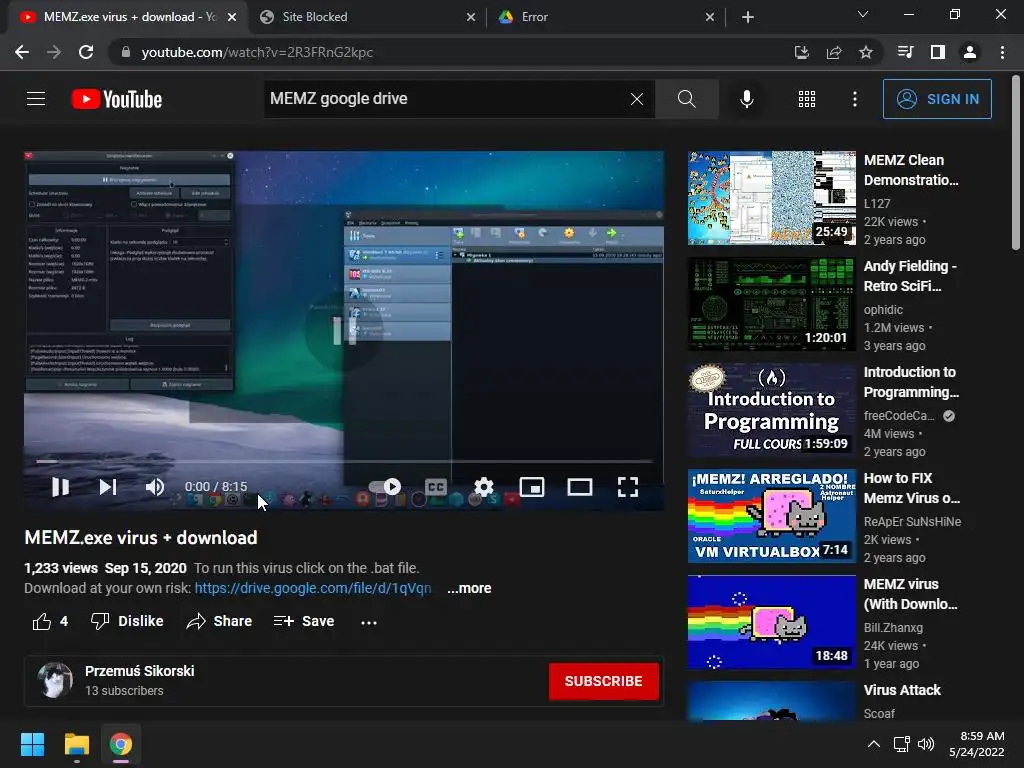The image size is (1024, 768).
Task: Open the YouTube apps grid
Action: click(807, 99)
